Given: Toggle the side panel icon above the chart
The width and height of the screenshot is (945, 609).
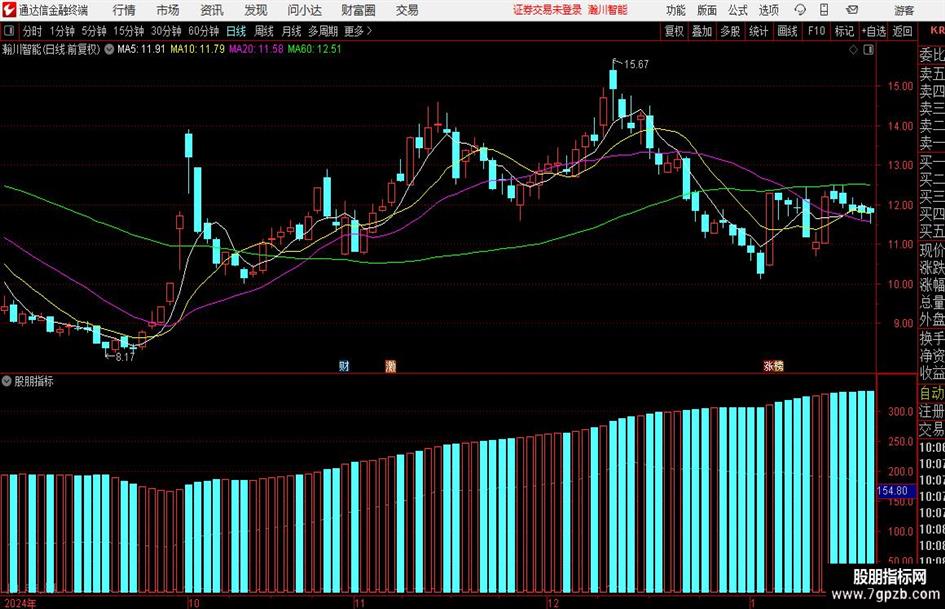Looking at the screenshot, I should [x=868, y=50].
